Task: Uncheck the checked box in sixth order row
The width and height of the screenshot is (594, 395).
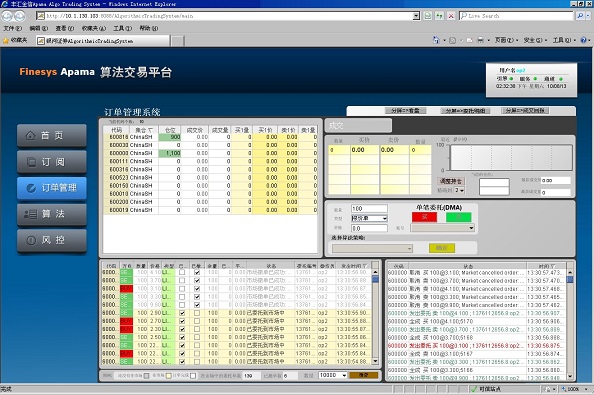Action: pos(182,313)
